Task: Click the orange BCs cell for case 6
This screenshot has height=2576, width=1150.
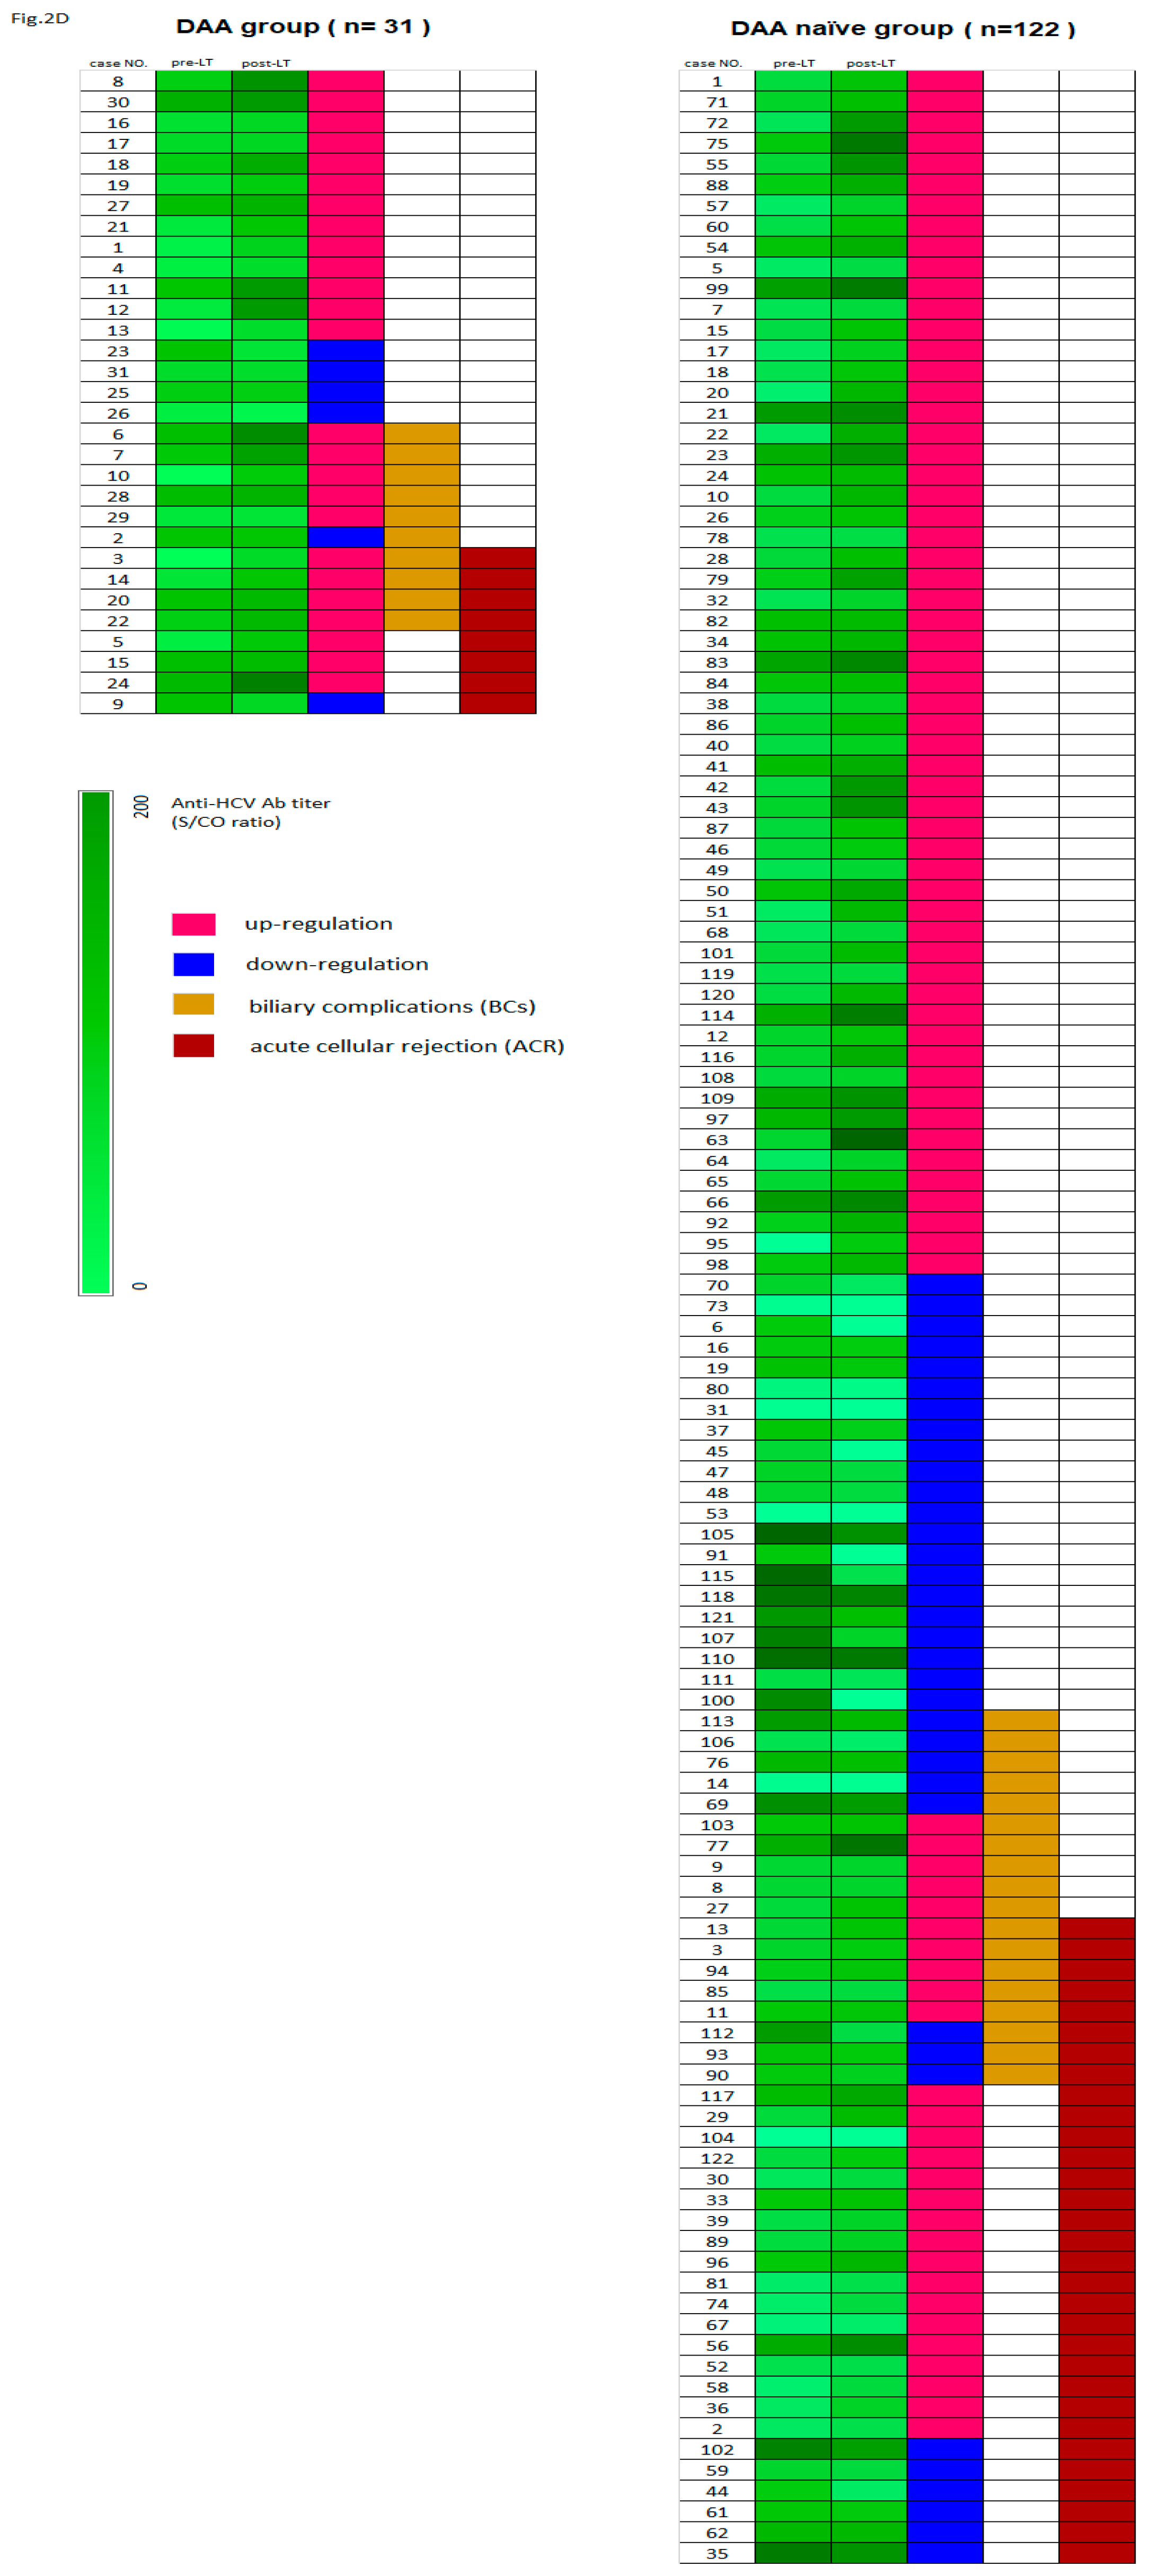Action: [420, 434]
